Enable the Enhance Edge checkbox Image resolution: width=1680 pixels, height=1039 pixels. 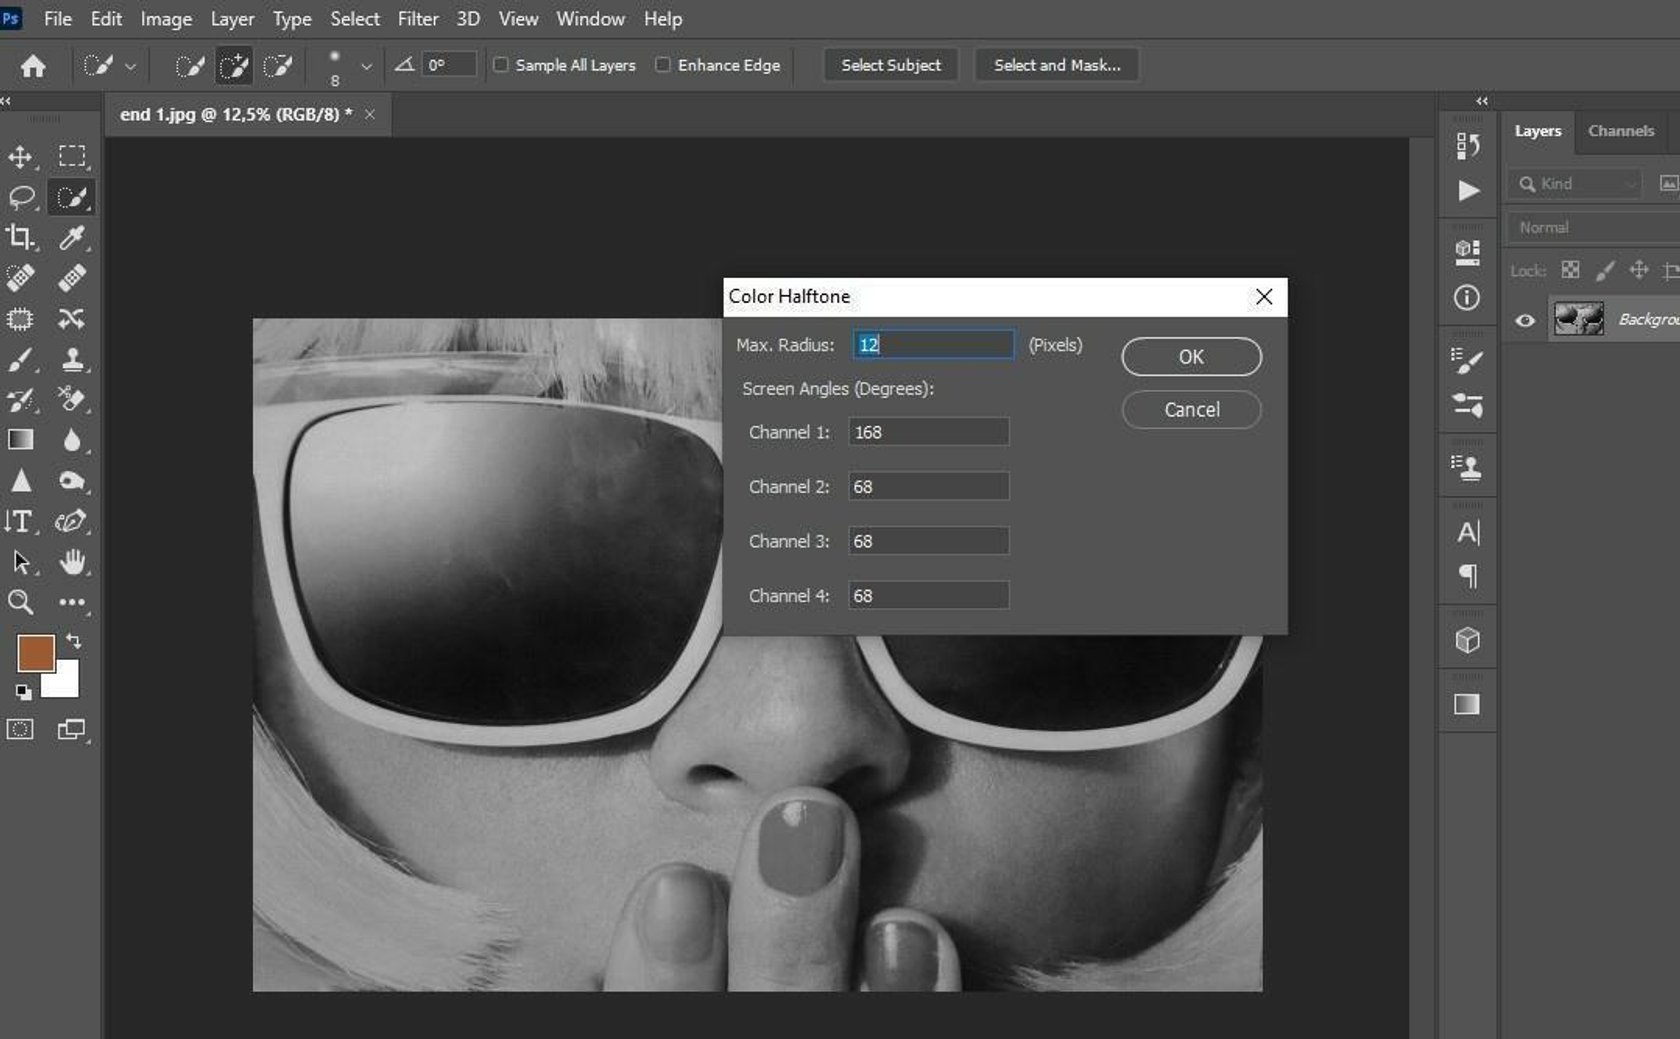pyautogui.click(x=663, y=64)
